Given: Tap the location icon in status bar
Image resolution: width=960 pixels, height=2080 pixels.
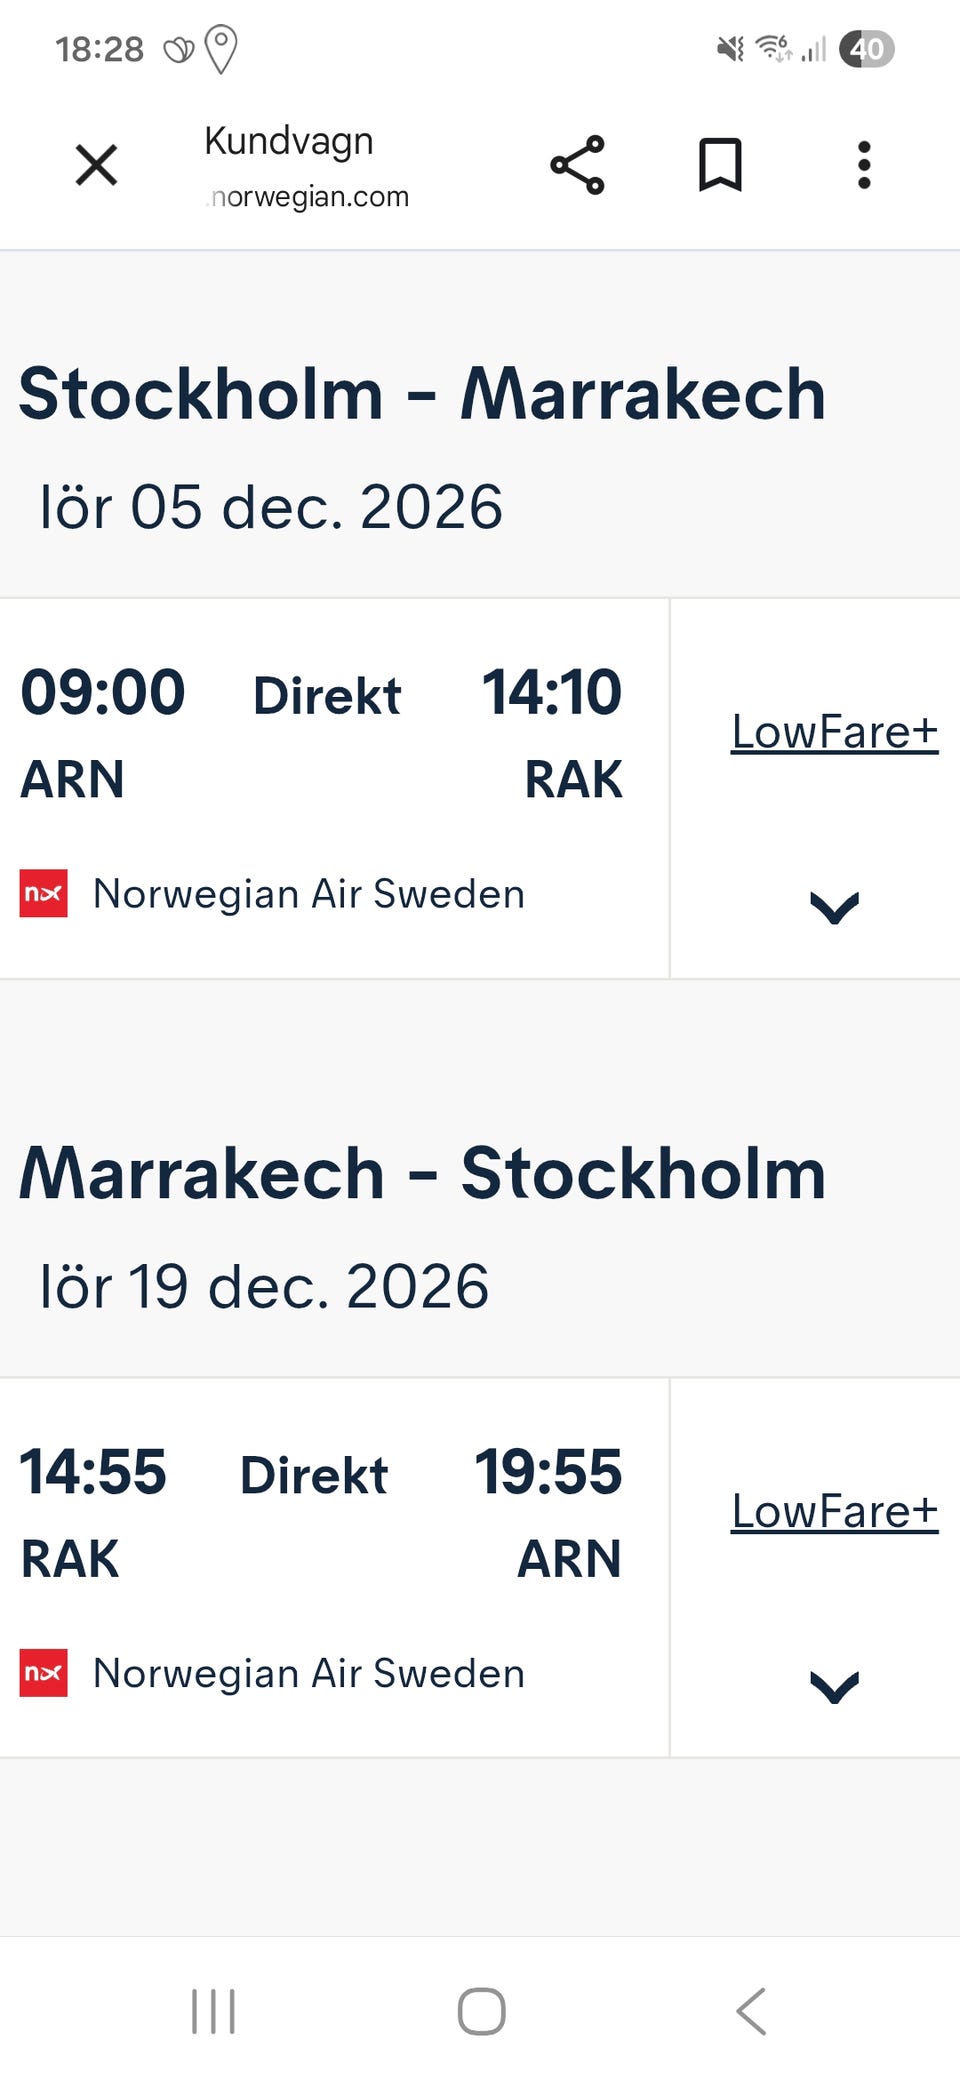Looking at the screenshot, I should pos(220,48).
